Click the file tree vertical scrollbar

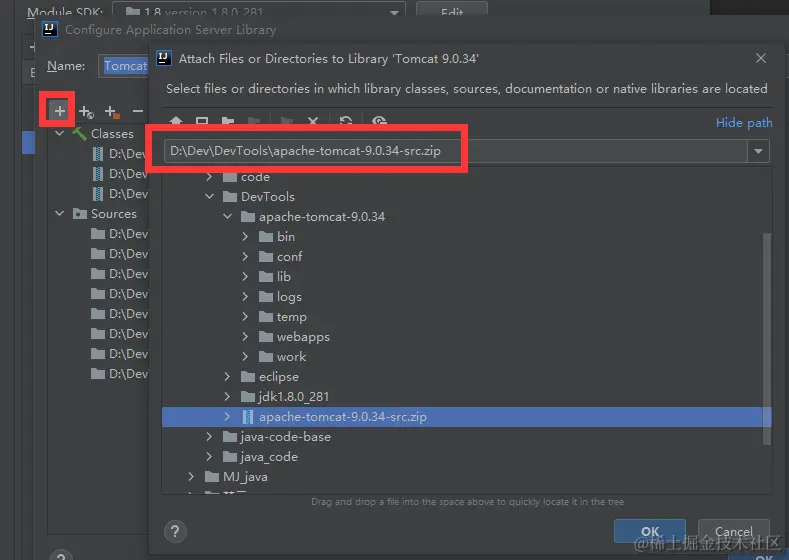click(767, 339)
